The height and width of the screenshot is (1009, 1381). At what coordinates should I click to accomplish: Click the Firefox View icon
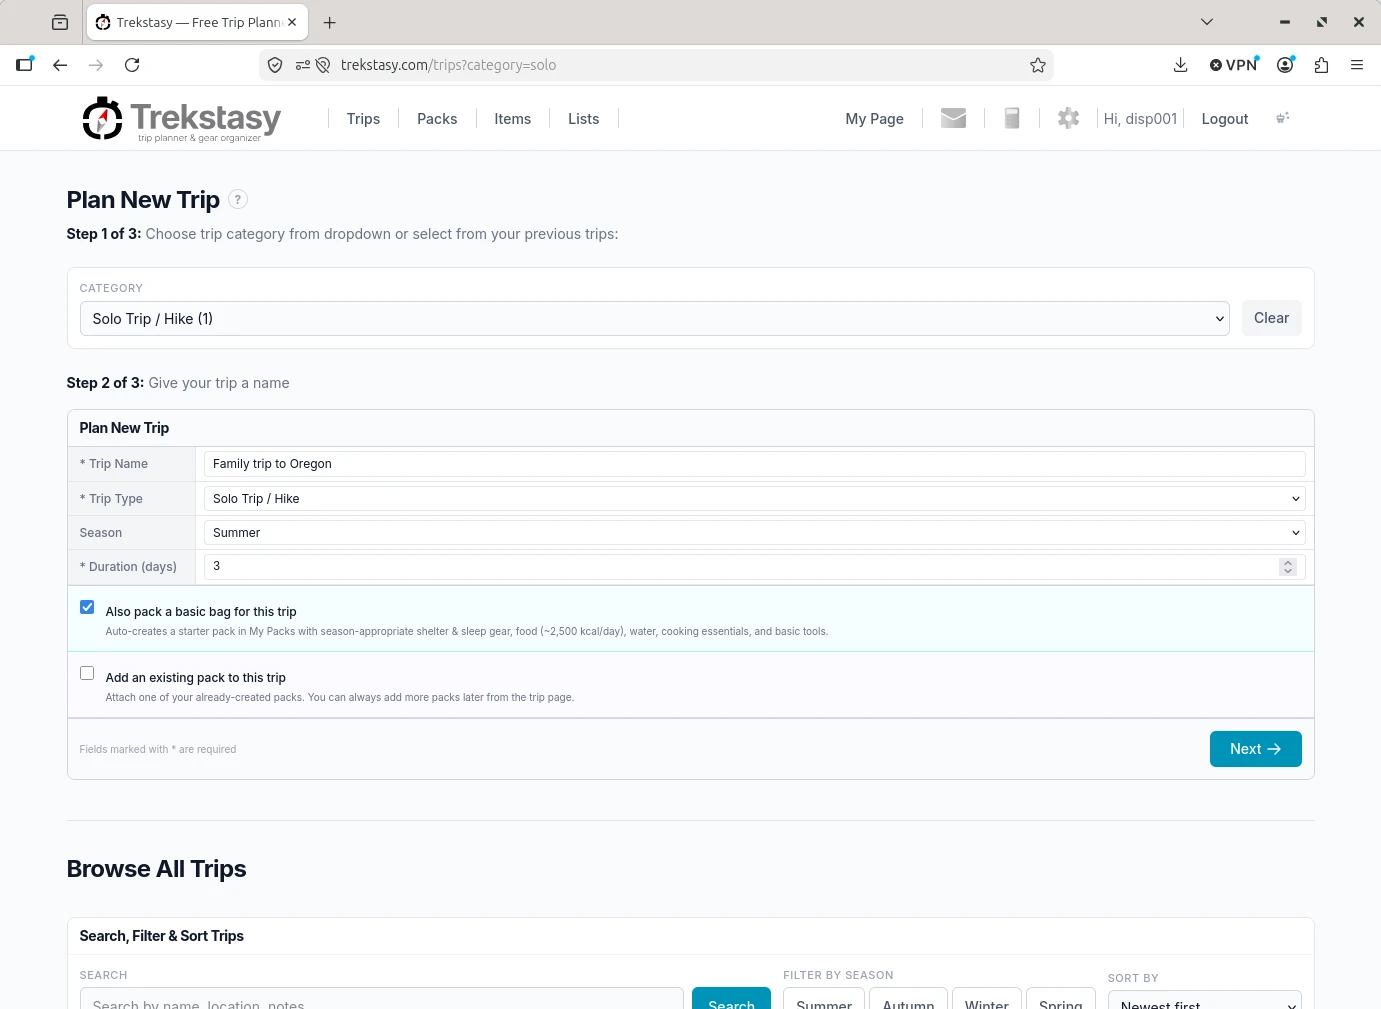point(60,22)
